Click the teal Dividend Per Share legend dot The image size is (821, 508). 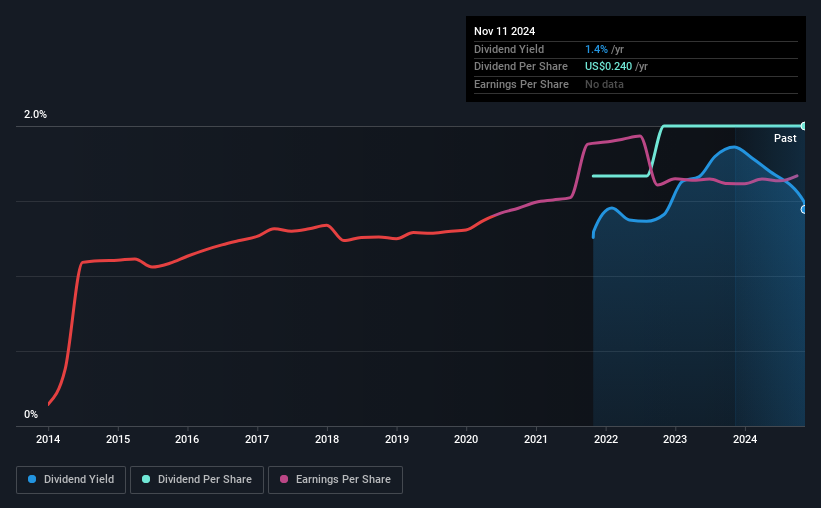click(x=146, y=479)
